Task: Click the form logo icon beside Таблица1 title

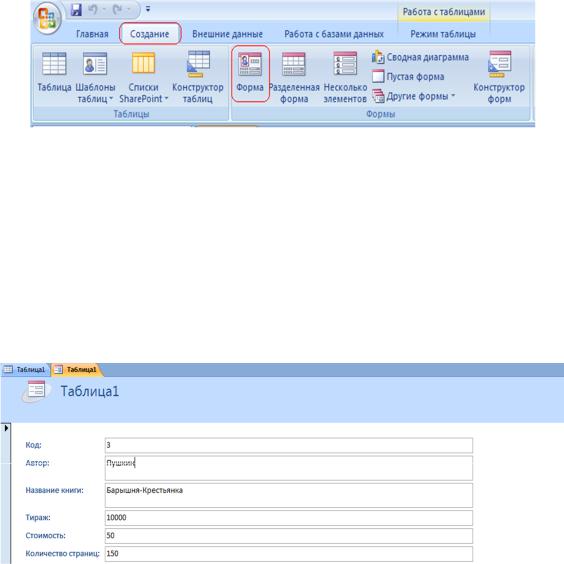Action: [36, 391]
